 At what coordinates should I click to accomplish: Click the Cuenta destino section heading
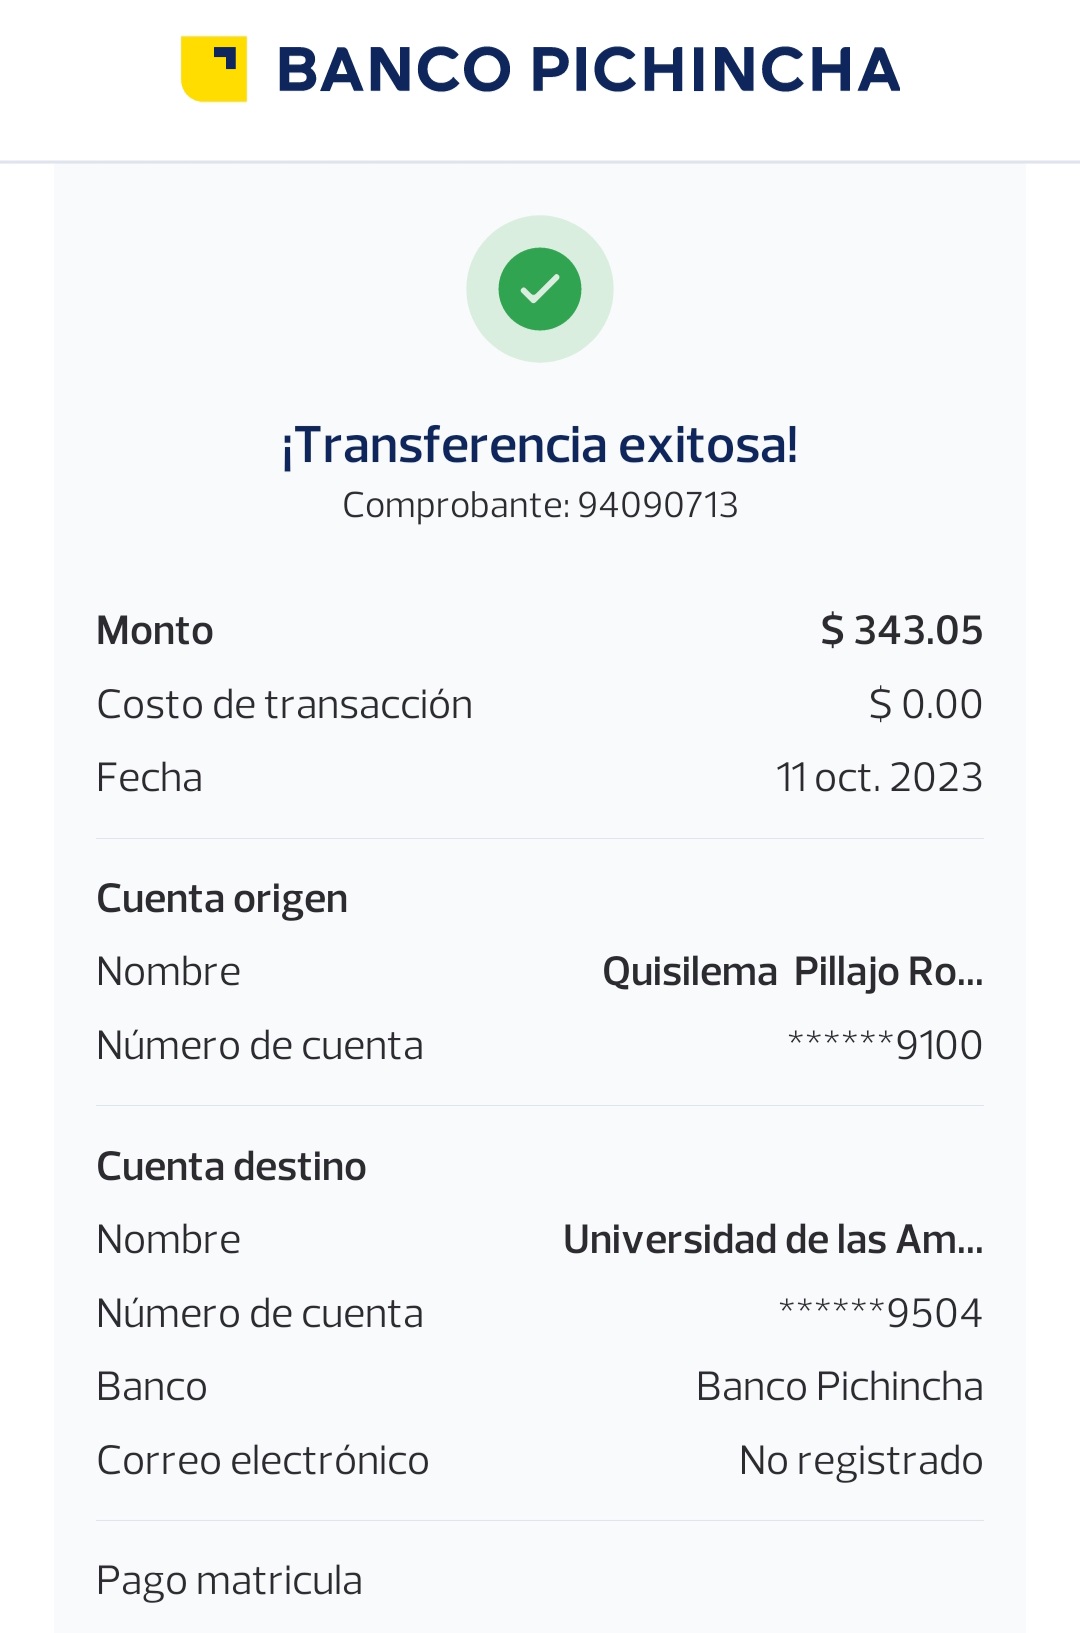pos(231,1167)
